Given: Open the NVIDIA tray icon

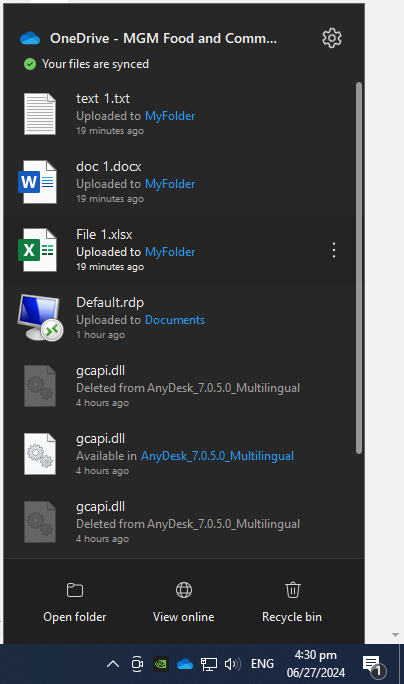Looking at the screenshot, I should coord(161,664).
